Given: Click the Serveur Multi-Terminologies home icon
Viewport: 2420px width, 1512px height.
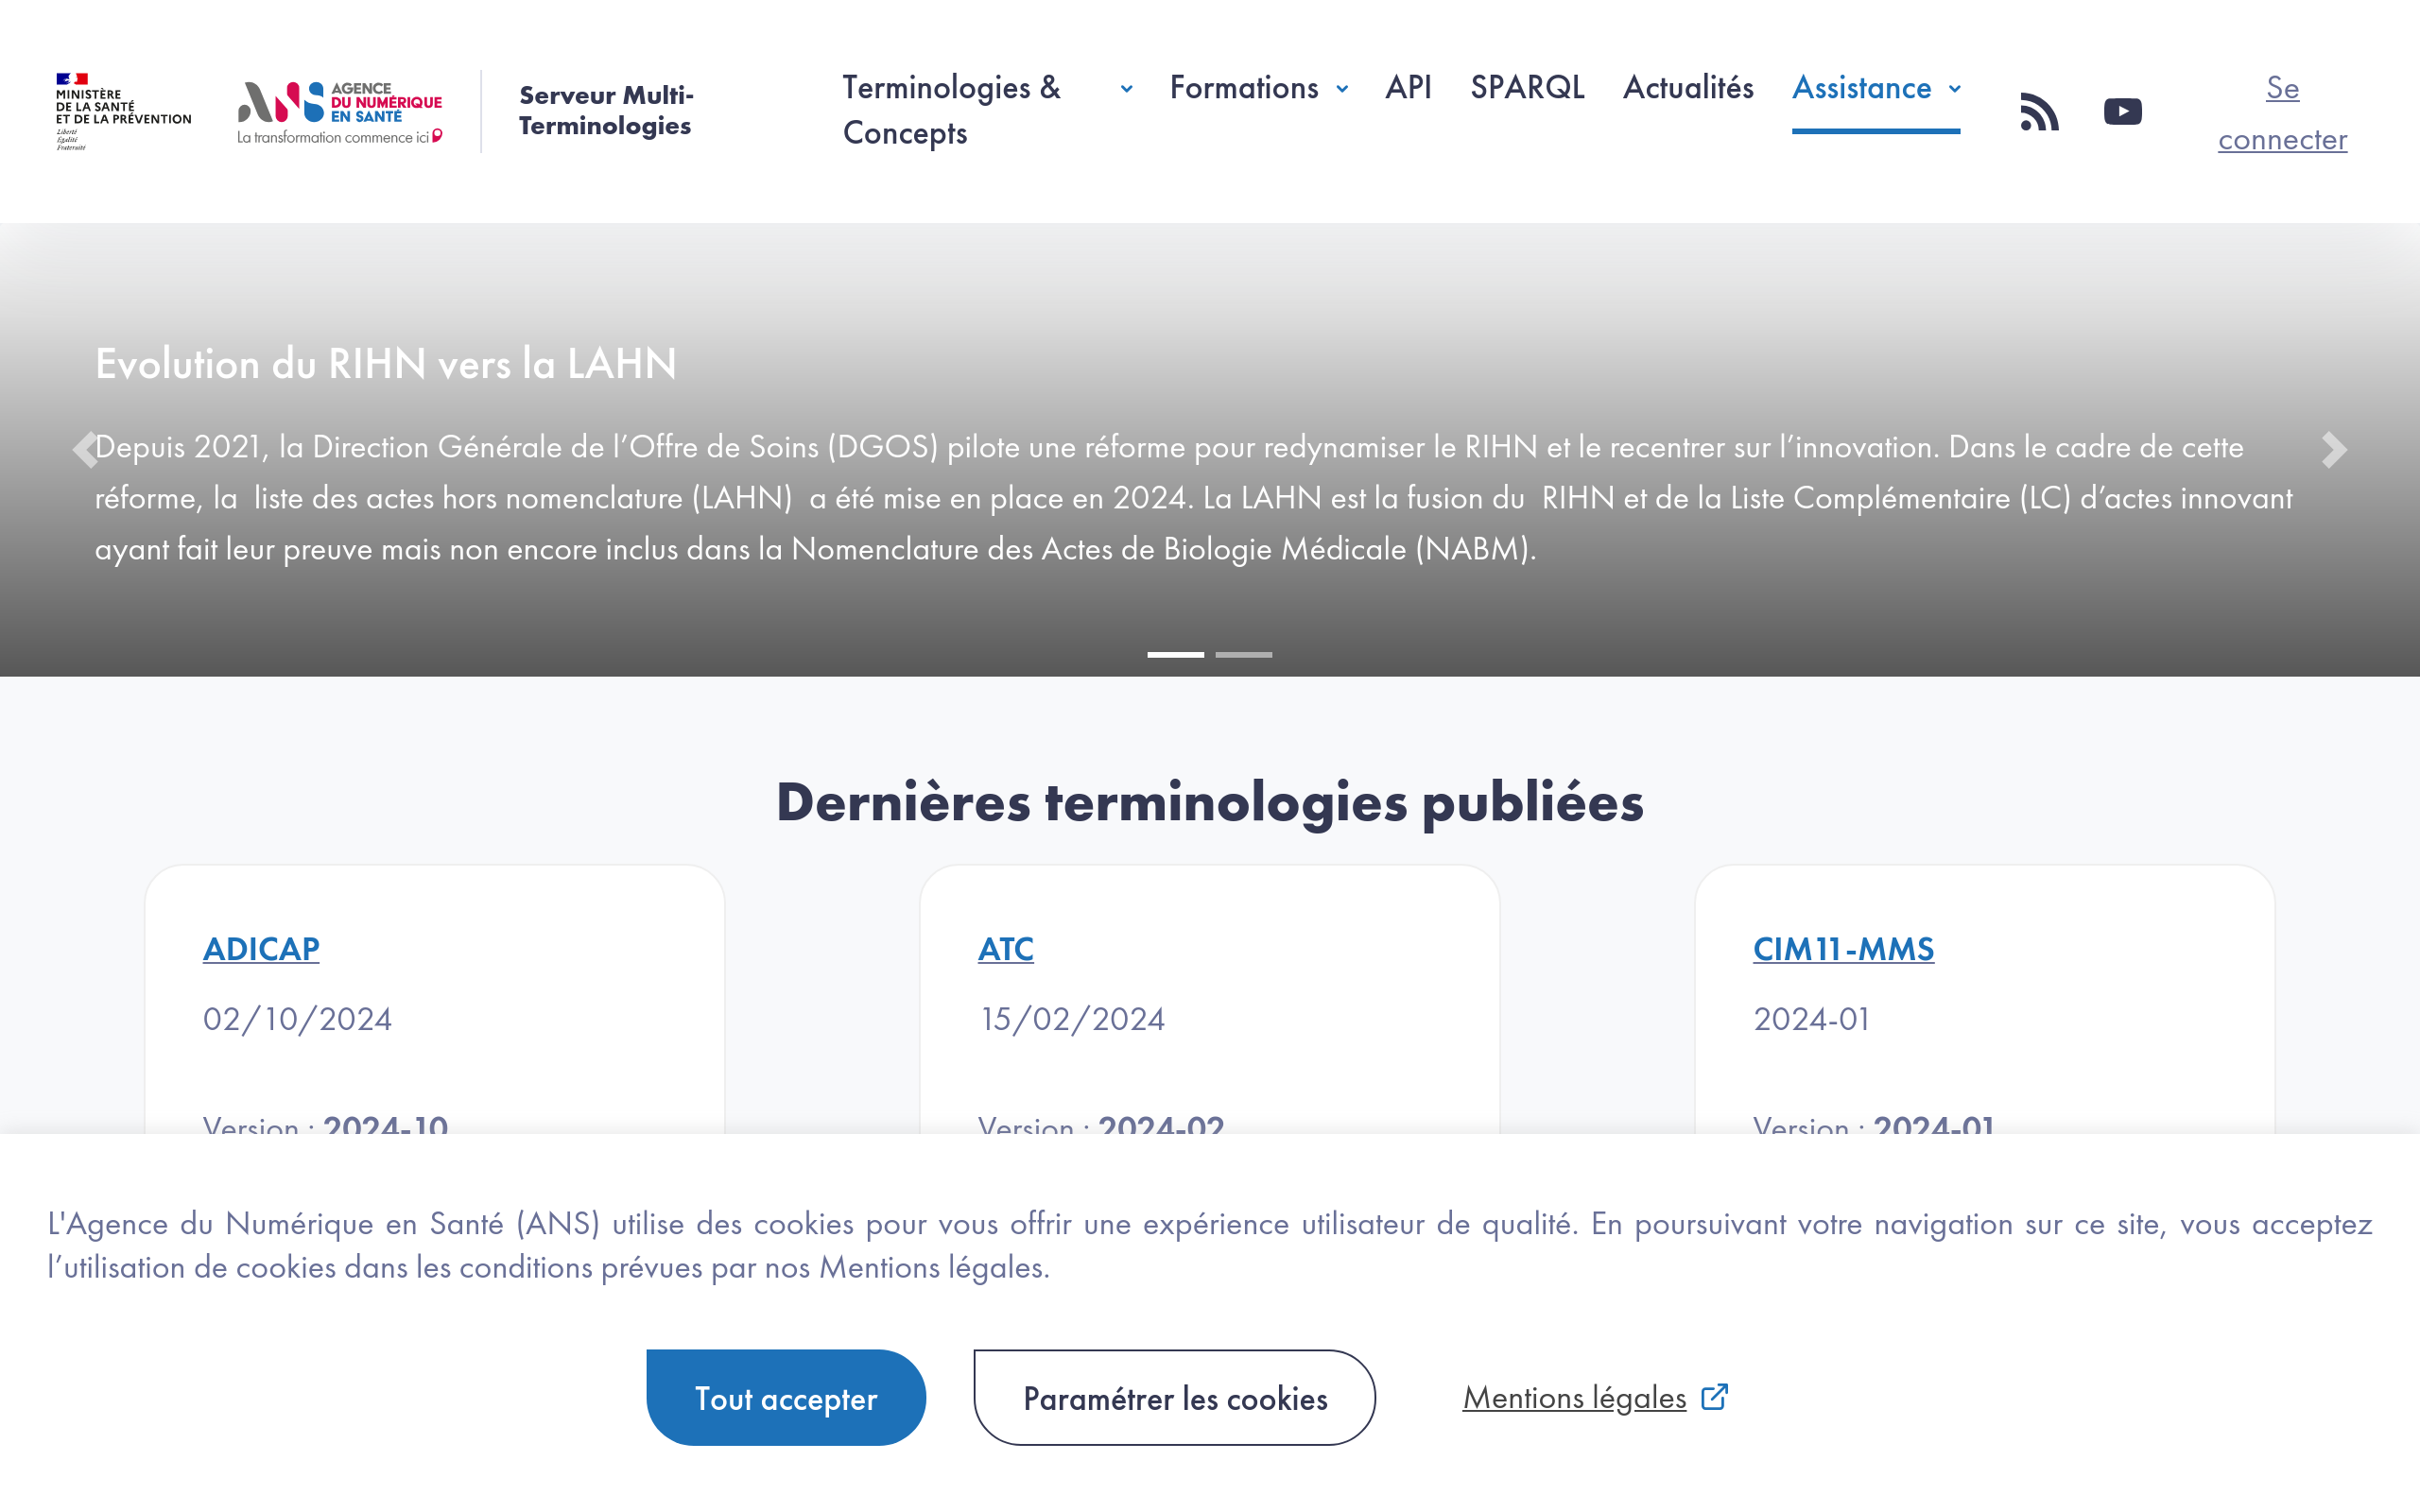Looking at the screenshot, I should (x=606, y=108).
